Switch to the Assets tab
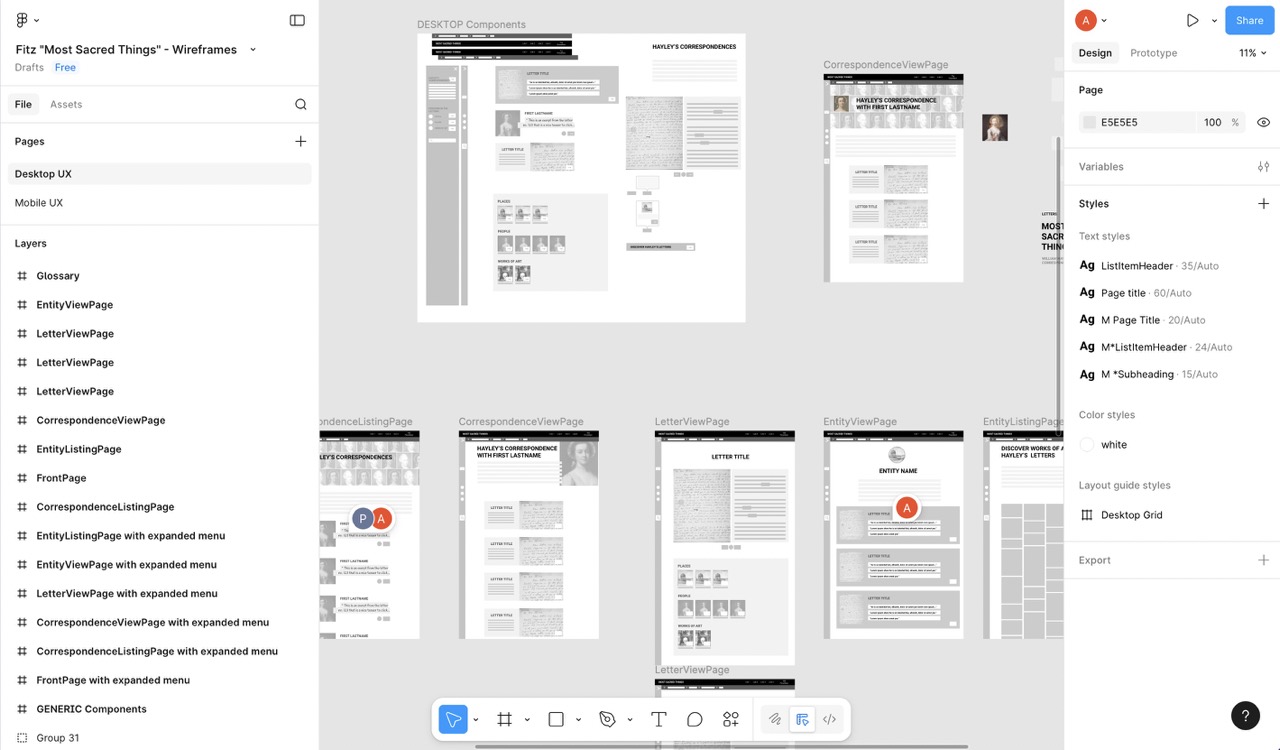This screenshot has height=750, width=1280. (66, 104)
